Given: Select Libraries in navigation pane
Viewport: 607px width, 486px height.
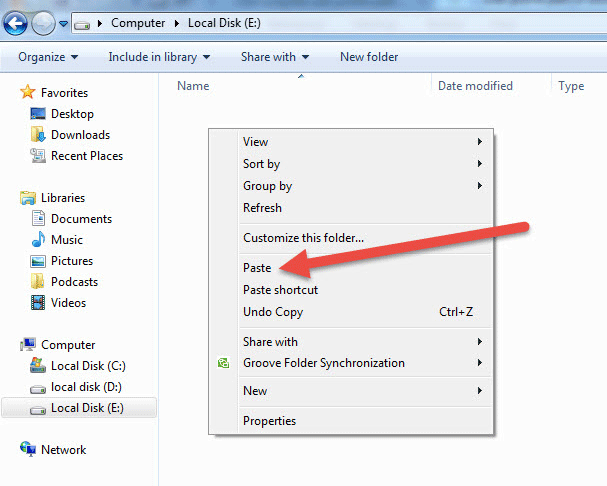Looking at the screenshot, I should pos(63,198).
